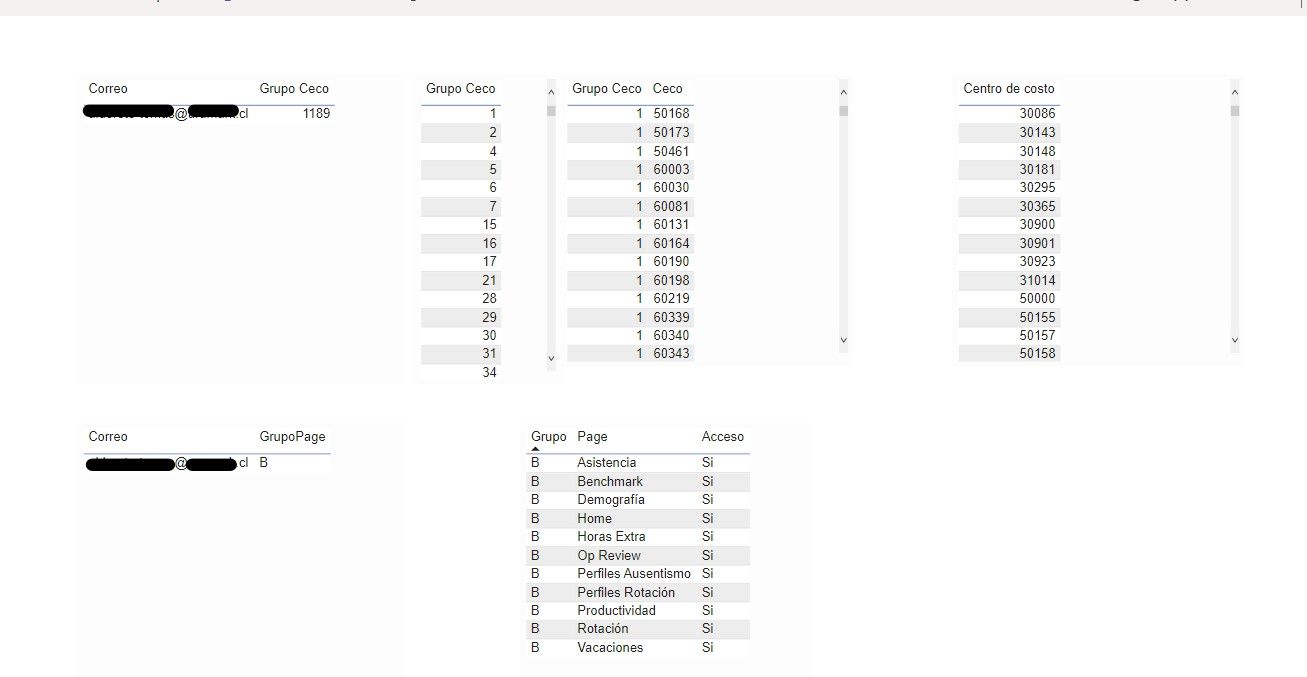This screenshot has width=1307, height=677.
Task: Click cost center 30900
Action: point(1038,225)
